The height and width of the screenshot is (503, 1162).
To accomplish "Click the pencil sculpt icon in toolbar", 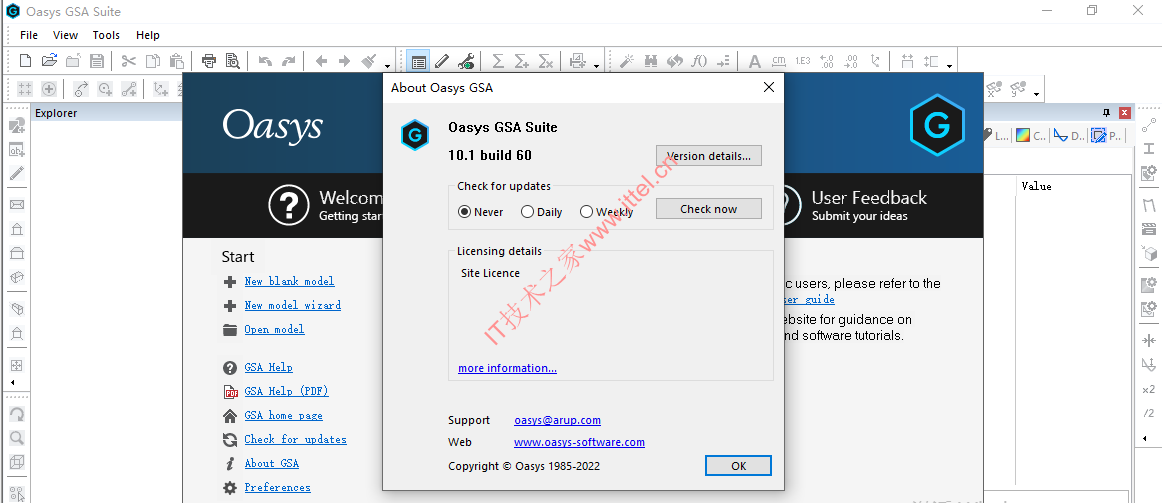I will click(442, 61).
